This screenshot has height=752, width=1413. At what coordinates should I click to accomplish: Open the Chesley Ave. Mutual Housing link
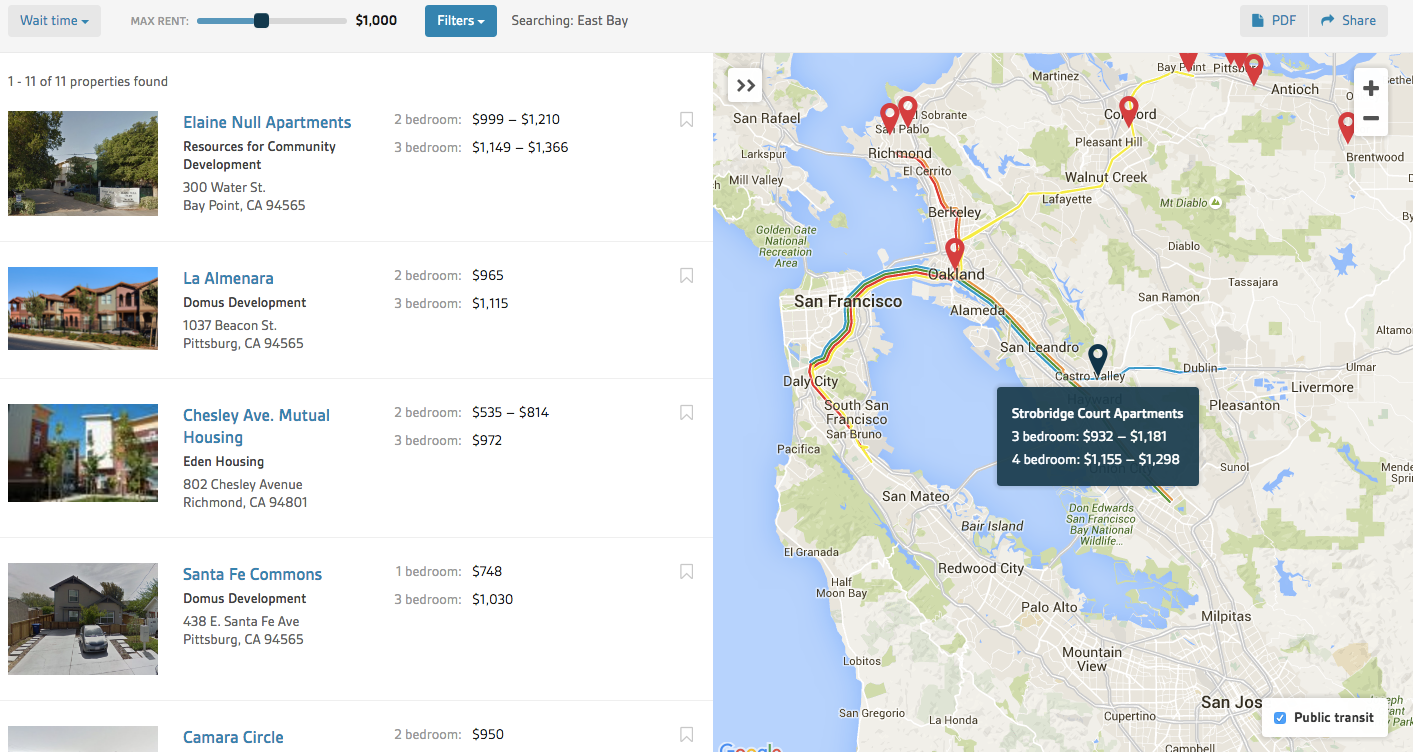pos(256,426)
